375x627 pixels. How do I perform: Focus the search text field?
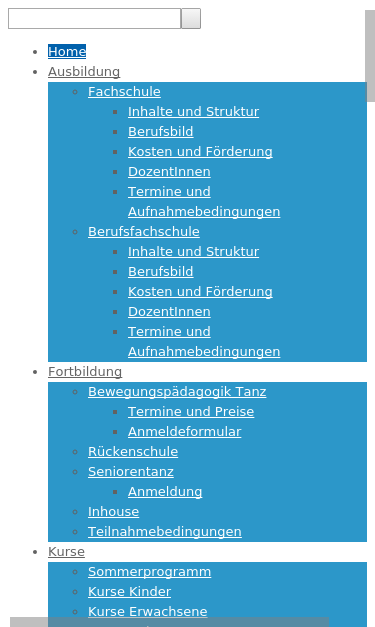pos(94,18)
